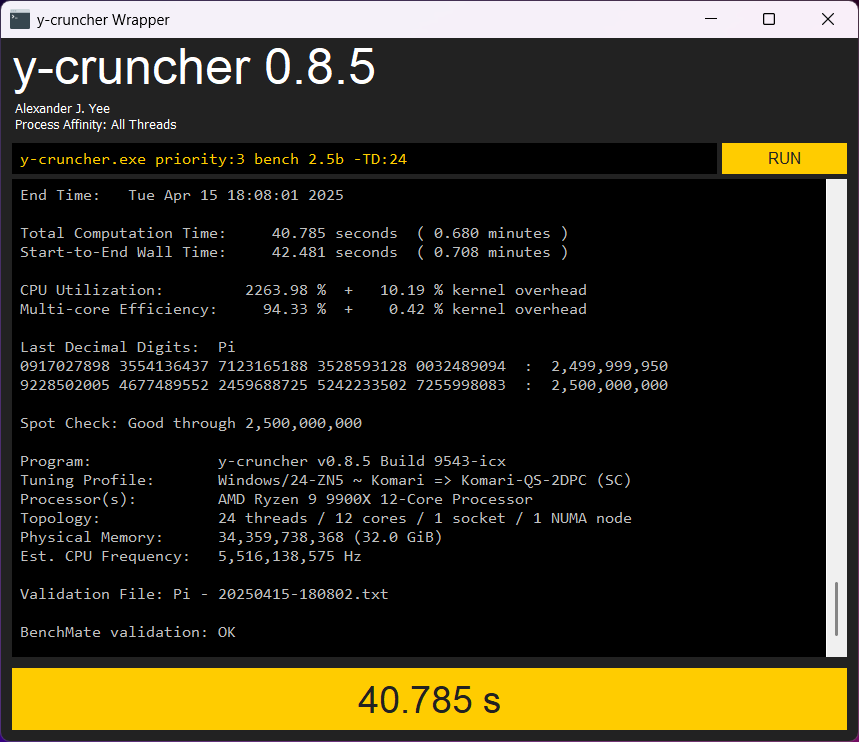This screenshot has height=742, width=859.
Task: Click the Physical Memory 32.0 GiB line
Action: (231, 537)
